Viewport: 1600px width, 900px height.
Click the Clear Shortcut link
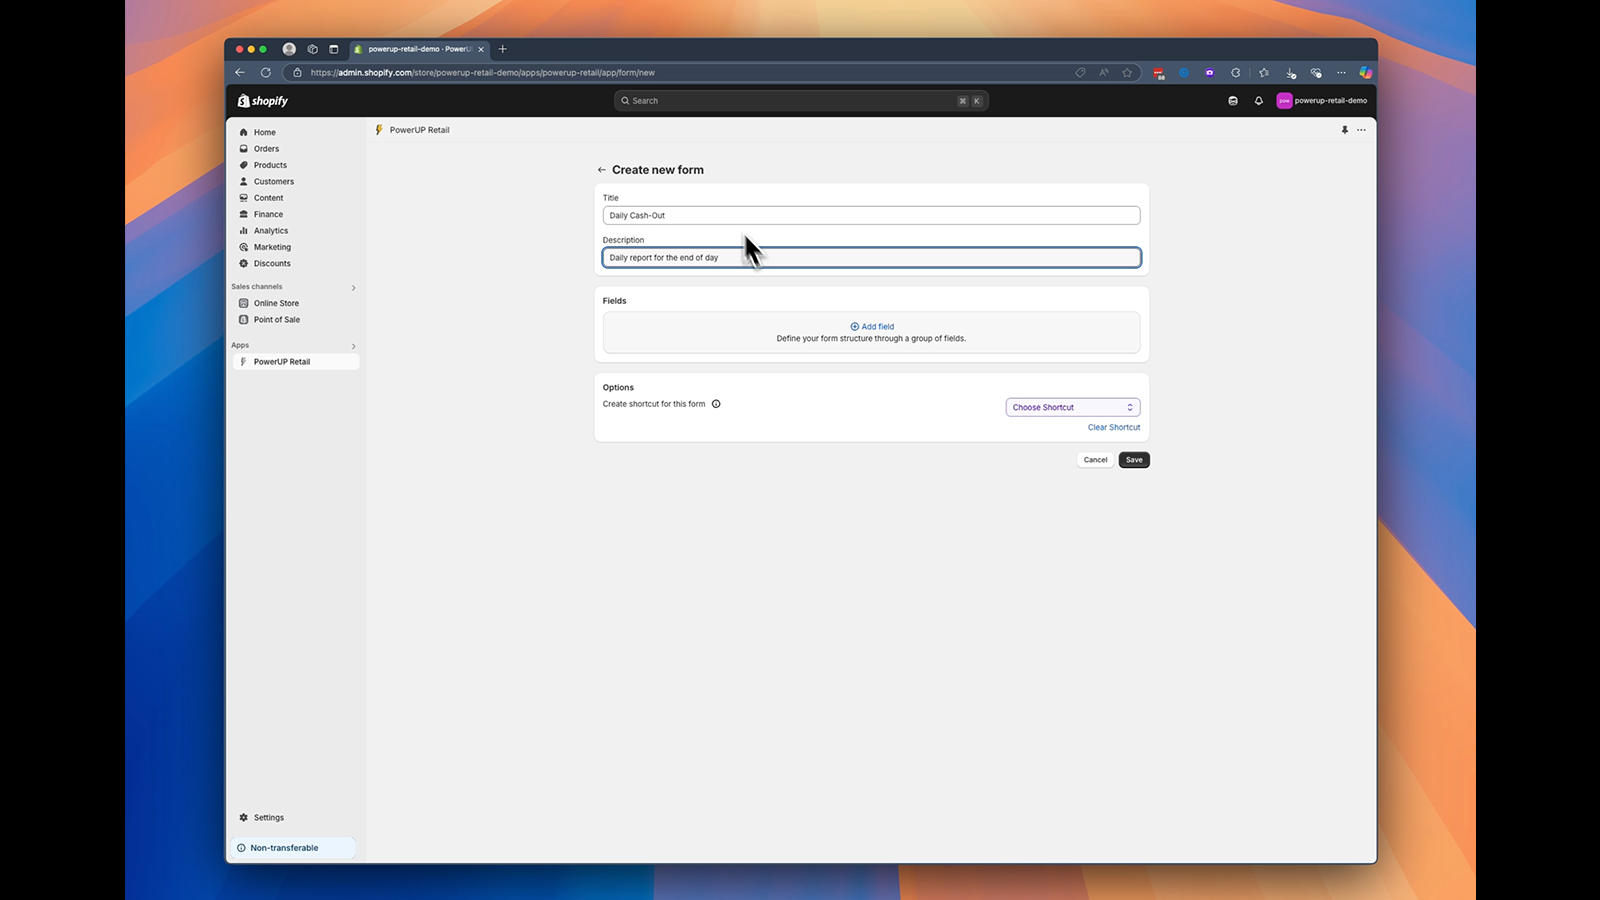[1113, 427]
